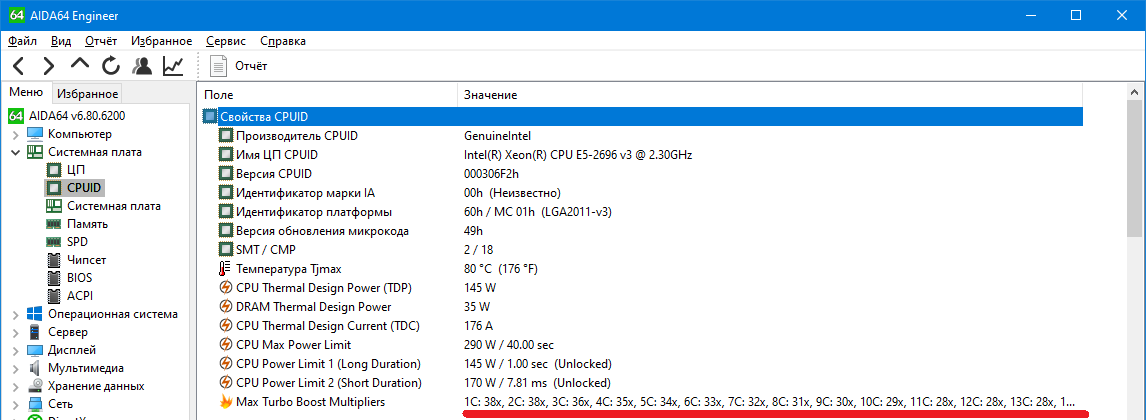1146x420 pixels.
Task: Open the Users manager toolbar icon
Action: coord(142,66)
